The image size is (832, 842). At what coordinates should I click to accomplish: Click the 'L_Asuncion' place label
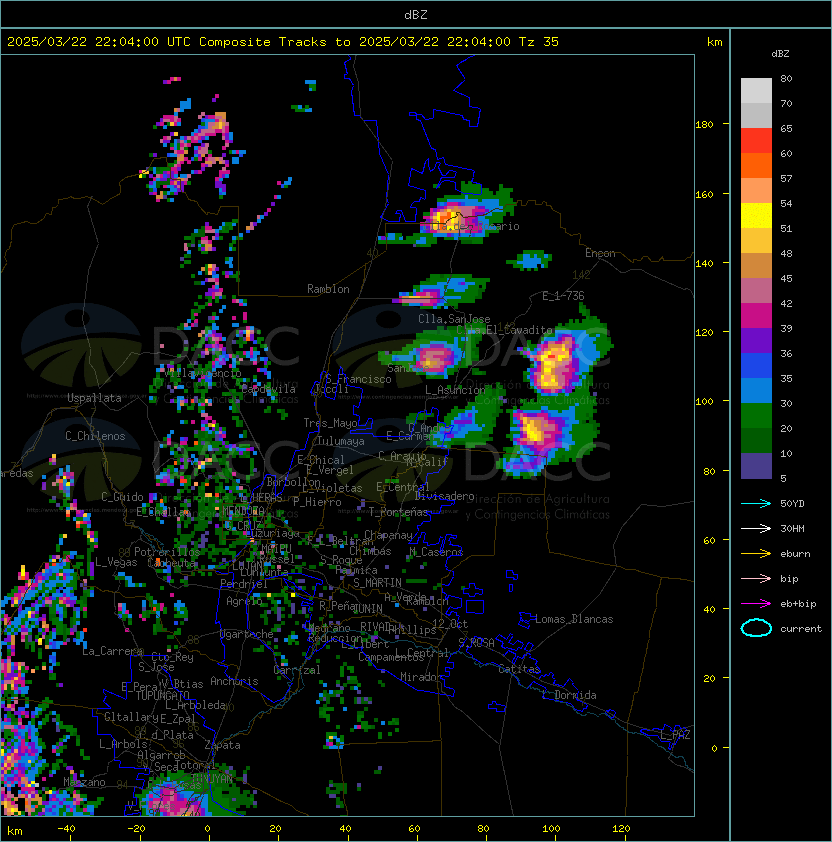[x=455, y=390]
